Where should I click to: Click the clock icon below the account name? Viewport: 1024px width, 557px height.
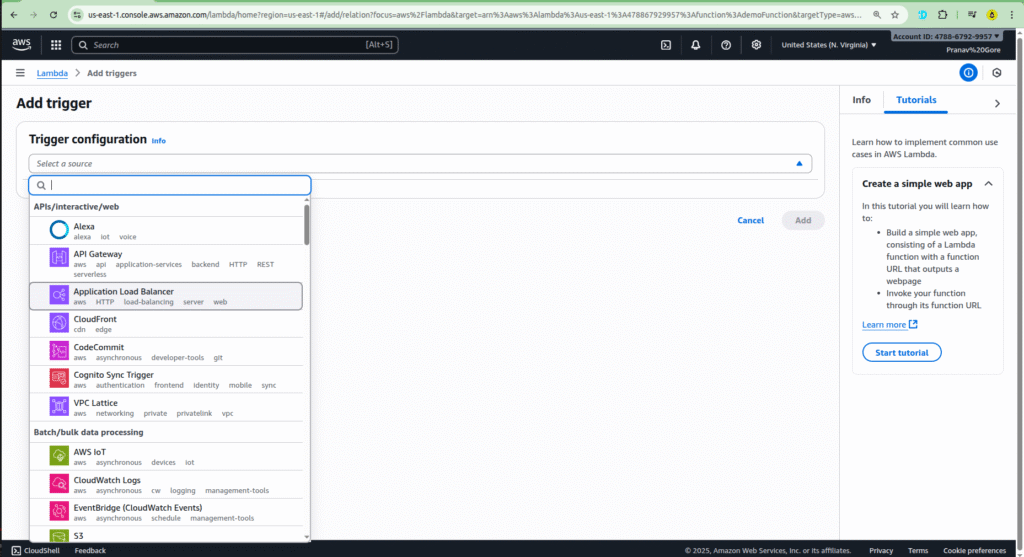tap(997, 73)
